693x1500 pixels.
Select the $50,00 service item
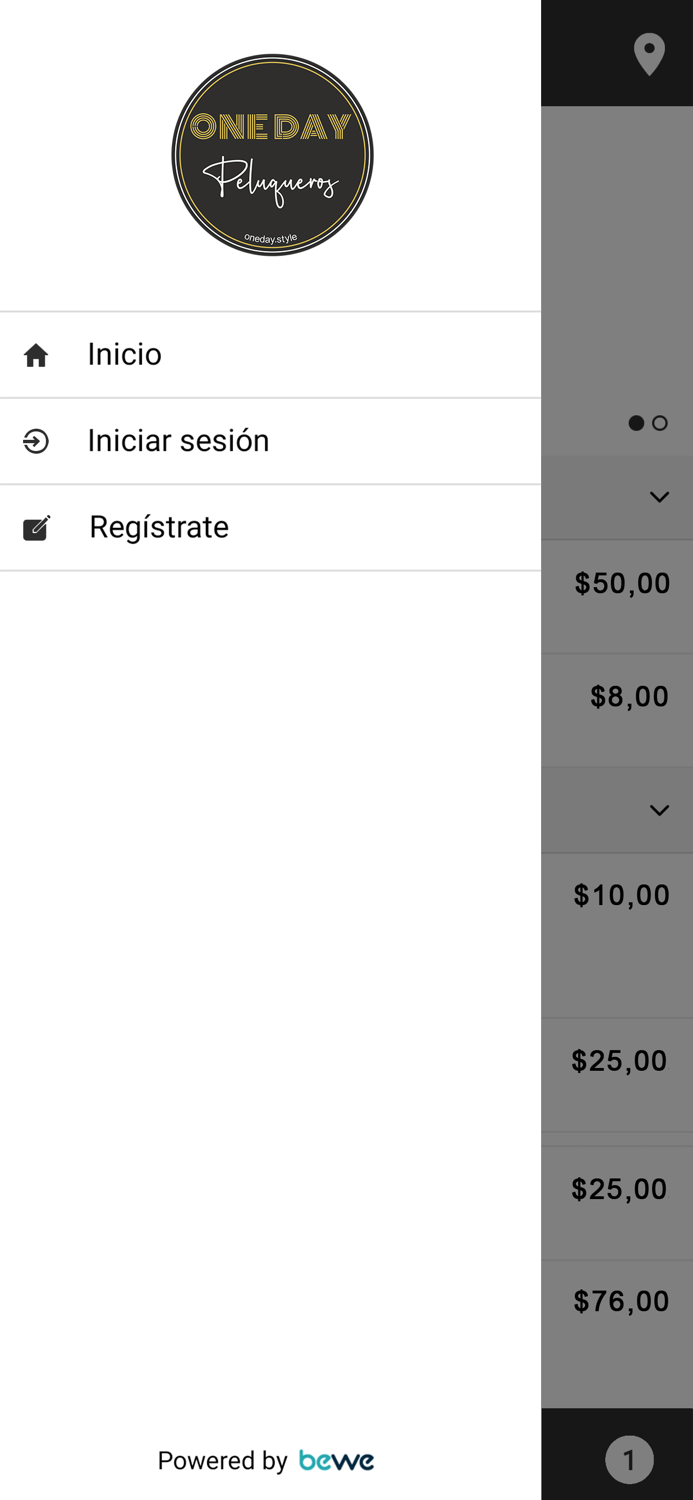coord(622,584)
